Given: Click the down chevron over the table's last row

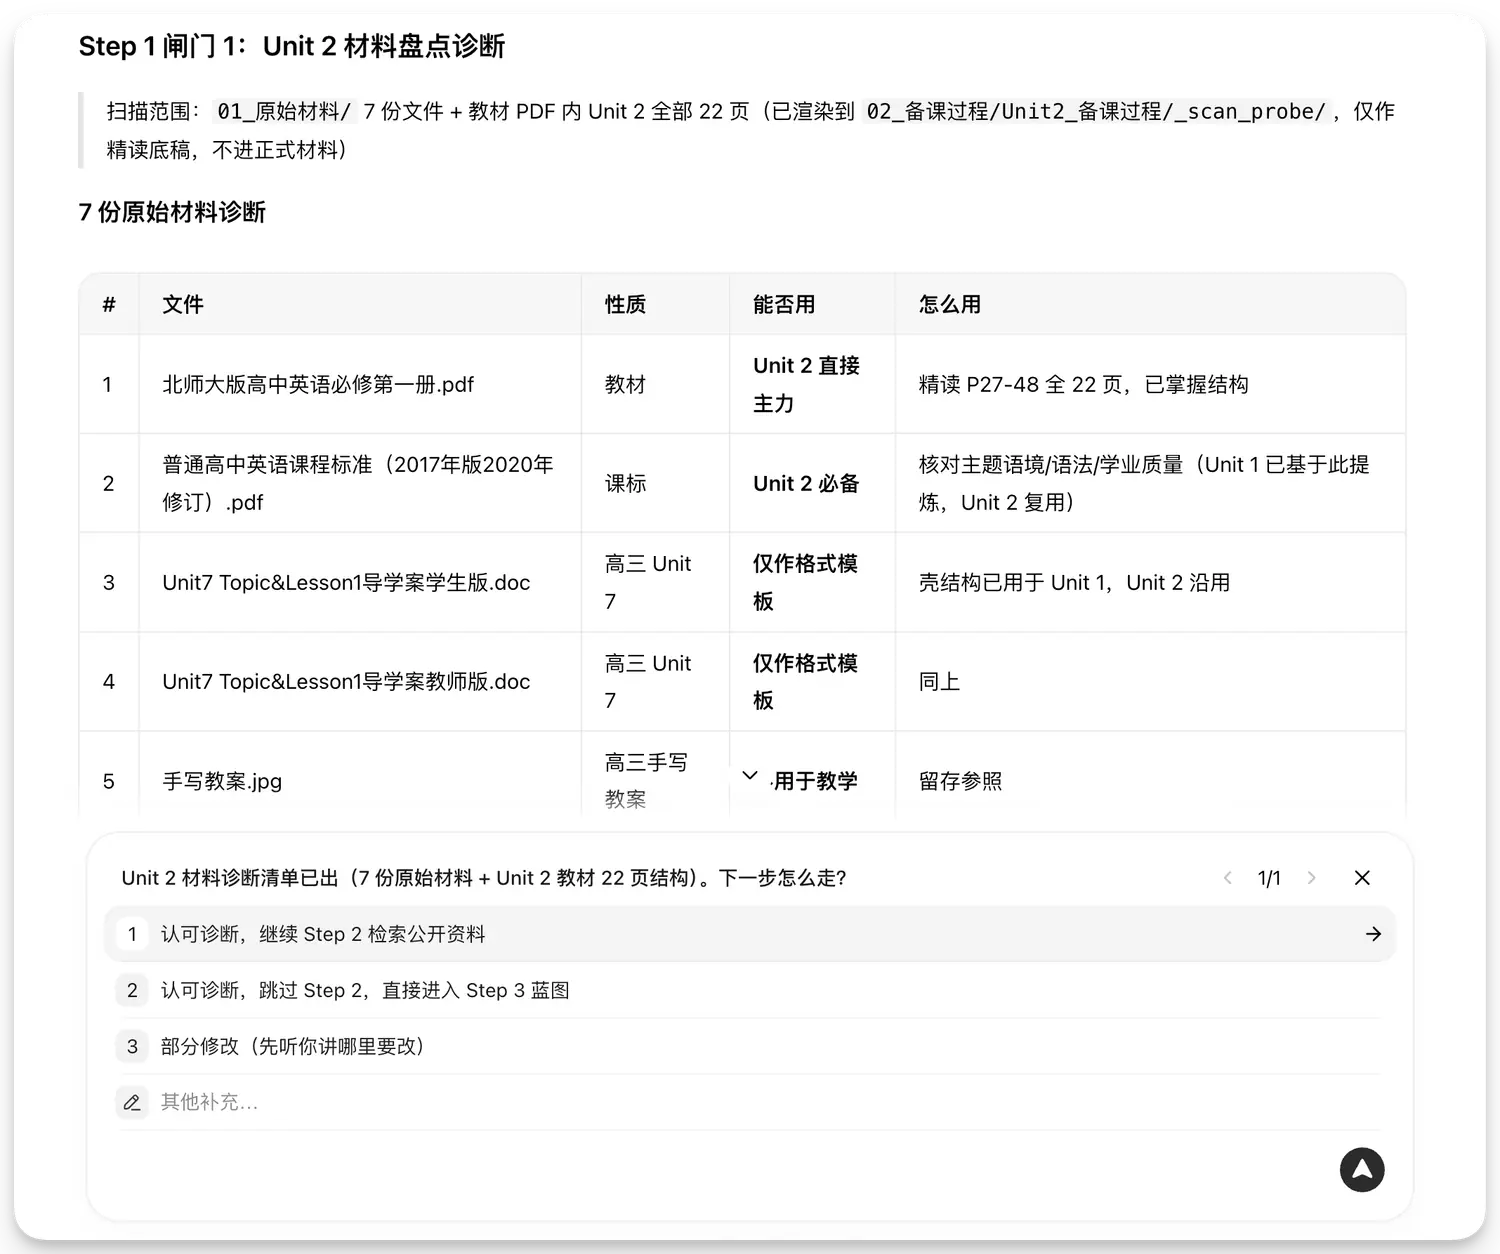Looking at the screenshot, I should click(x=750, y=775).
